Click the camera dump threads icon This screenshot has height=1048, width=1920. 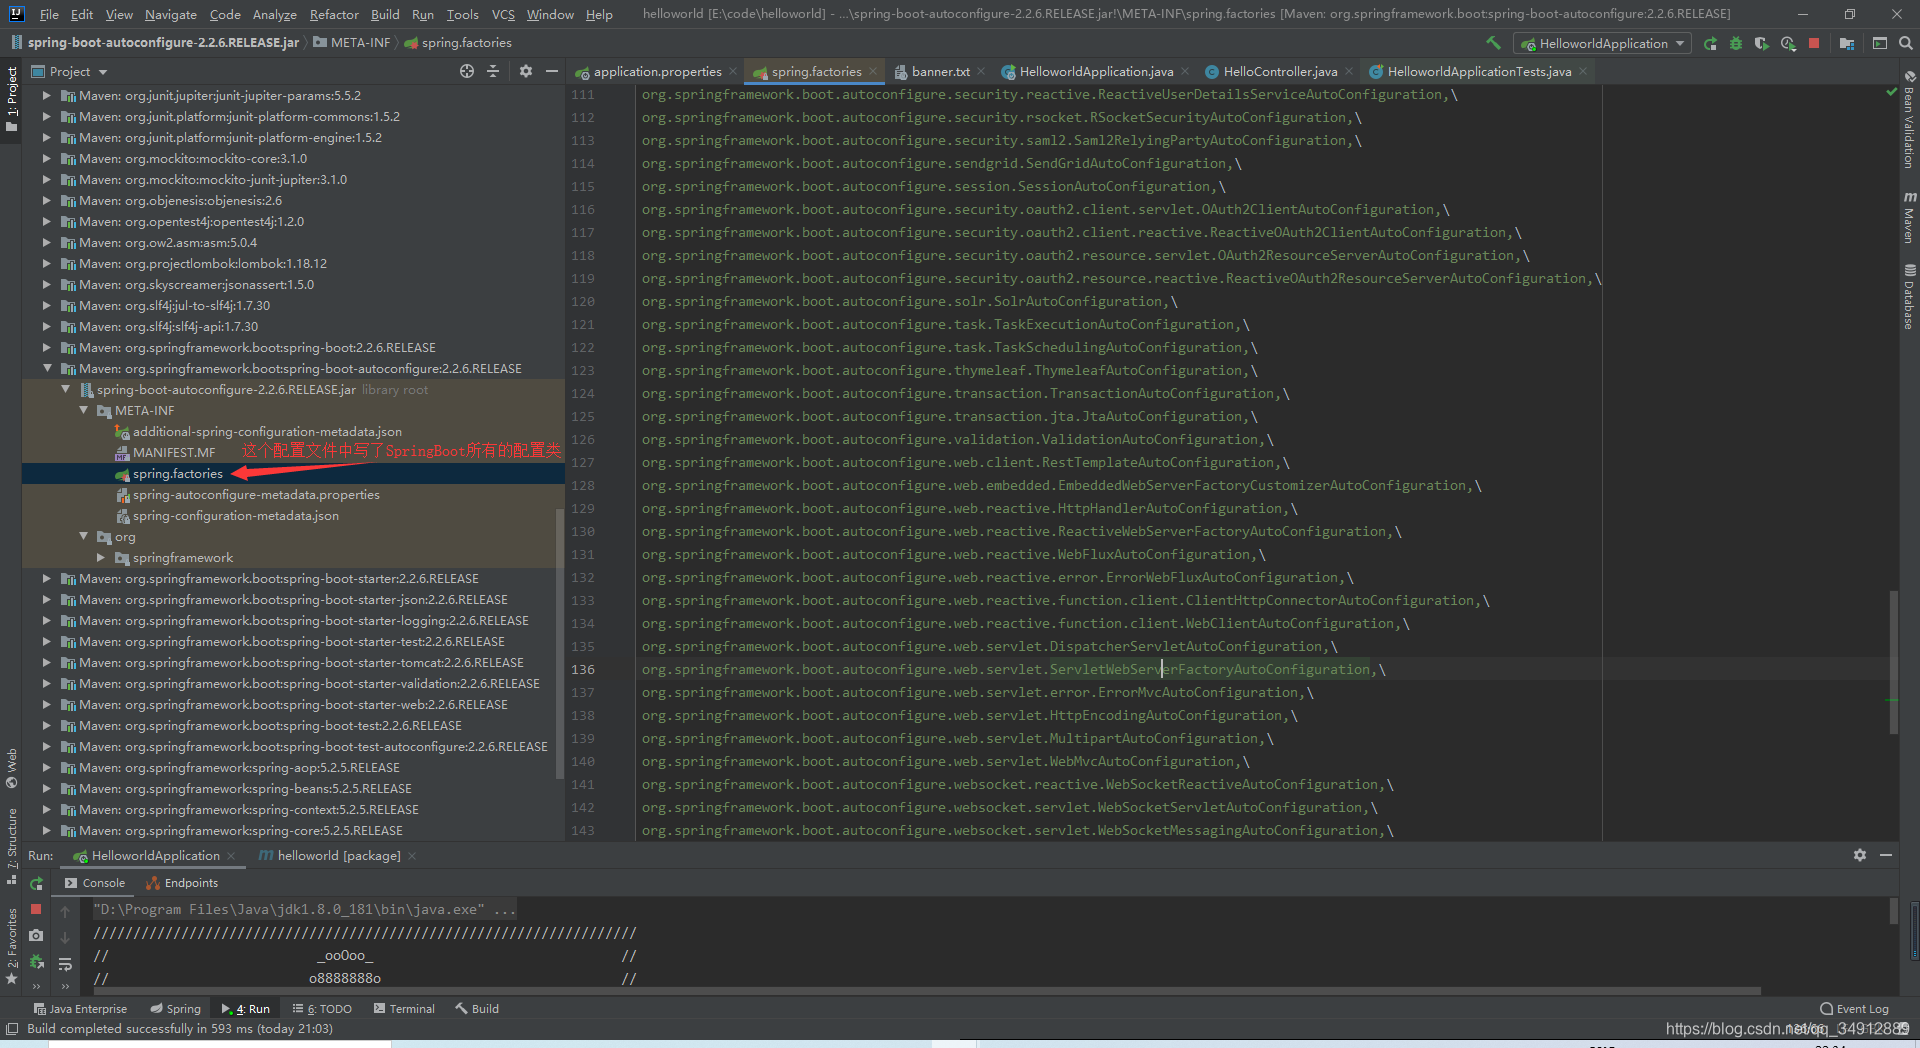point(36,935)
